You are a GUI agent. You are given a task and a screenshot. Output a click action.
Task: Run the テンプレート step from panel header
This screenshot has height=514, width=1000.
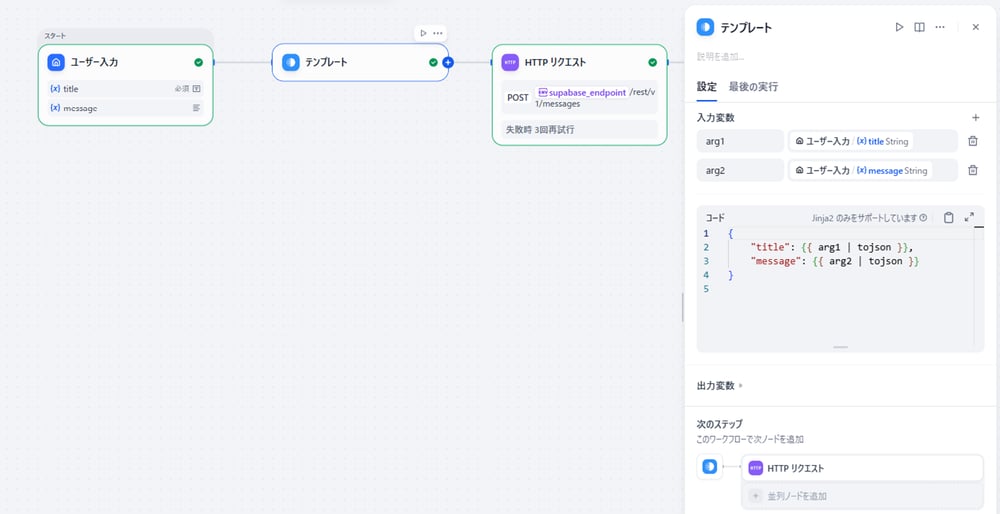click(x=899, y=27)
